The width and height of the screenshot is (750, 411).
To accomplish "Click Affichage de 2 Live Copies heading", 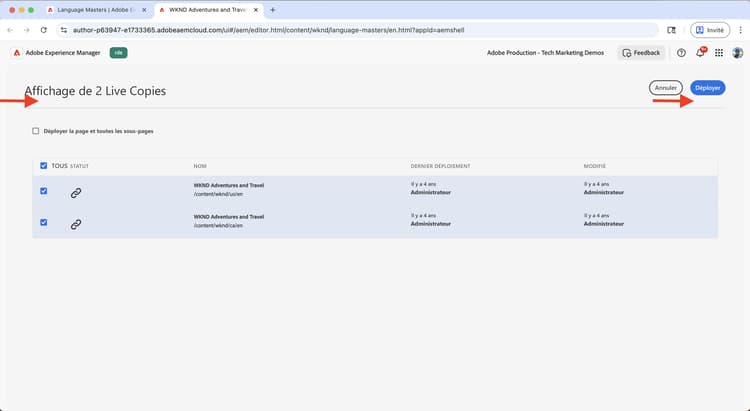I will [x=95, y=91].
